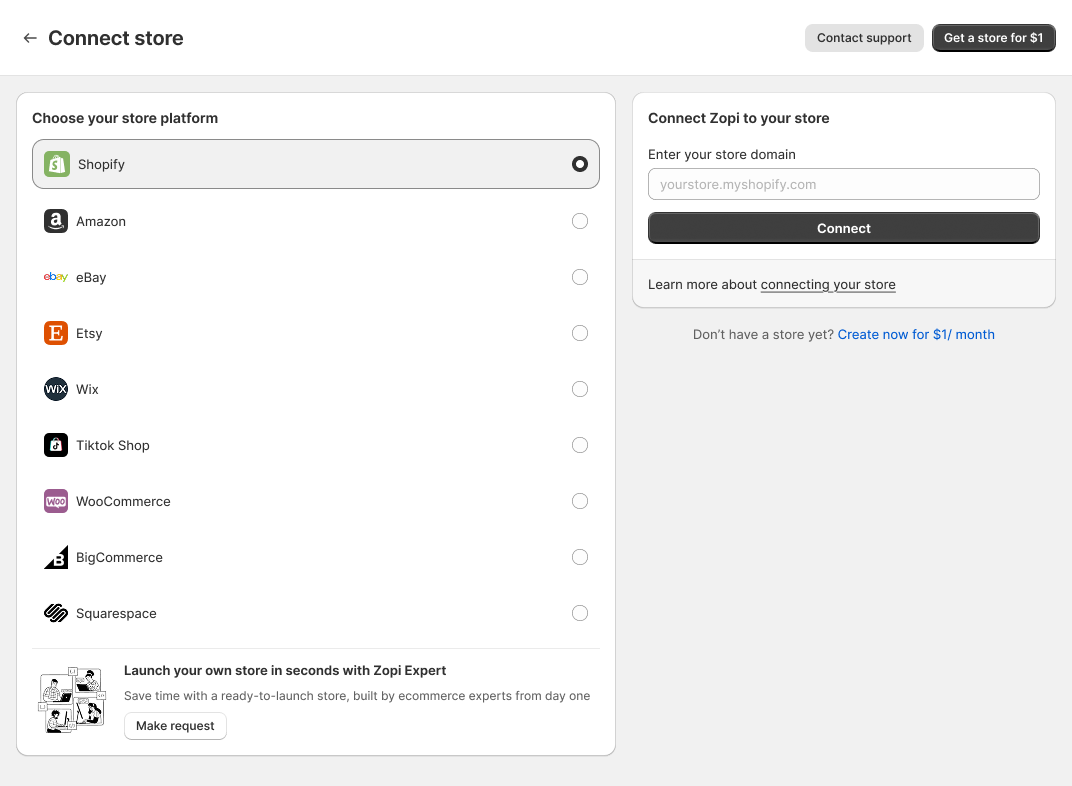Click the Shopify bag logo icon
1072x786 pixels.
pos(57,164)
